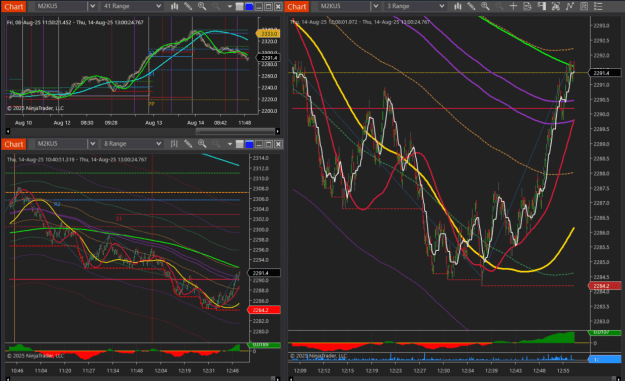The height and width of the screenshot is (381, 625).
Task: Toggle gray instrument link in 41 Range chart
Action: [240, 7]
